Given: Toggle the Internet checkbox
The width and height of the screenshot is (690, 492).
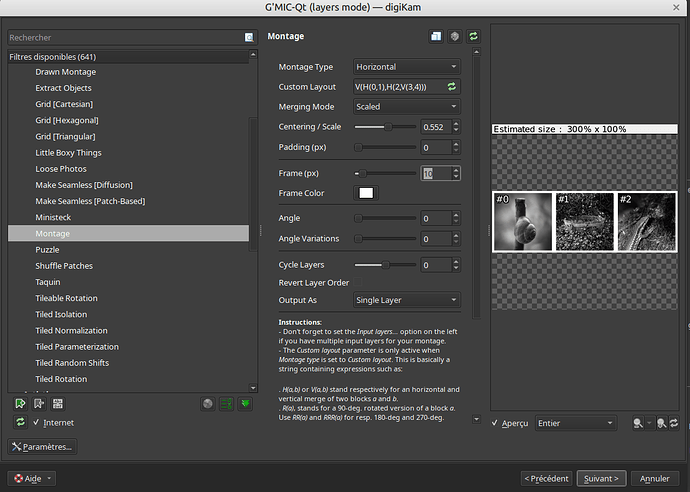Looking at the screenshot, I should coord(36,422).
